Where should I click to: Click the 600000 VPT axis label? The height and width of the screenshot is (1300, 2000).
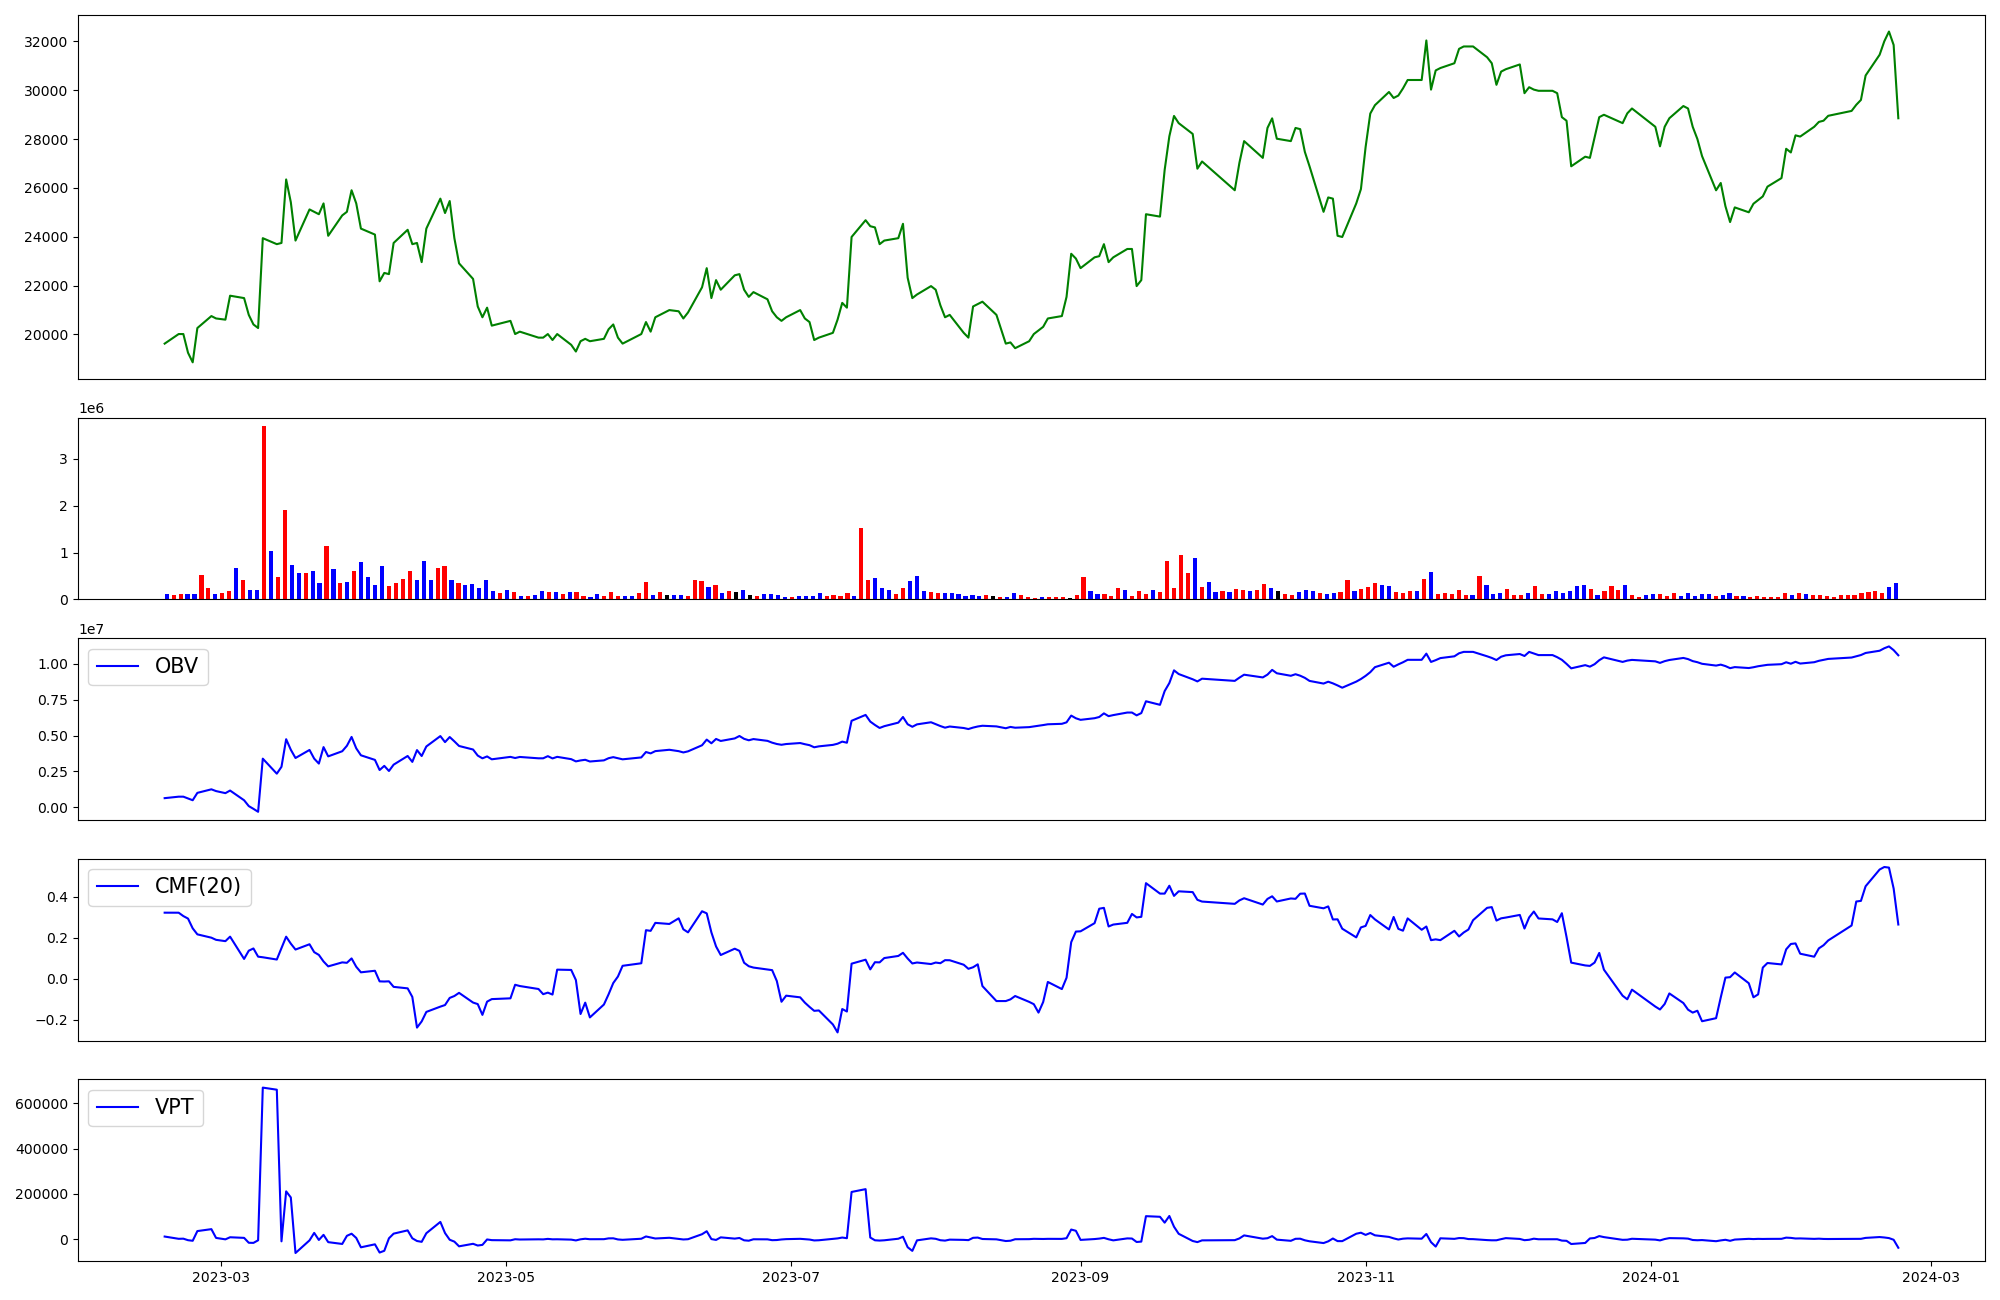42,1104
